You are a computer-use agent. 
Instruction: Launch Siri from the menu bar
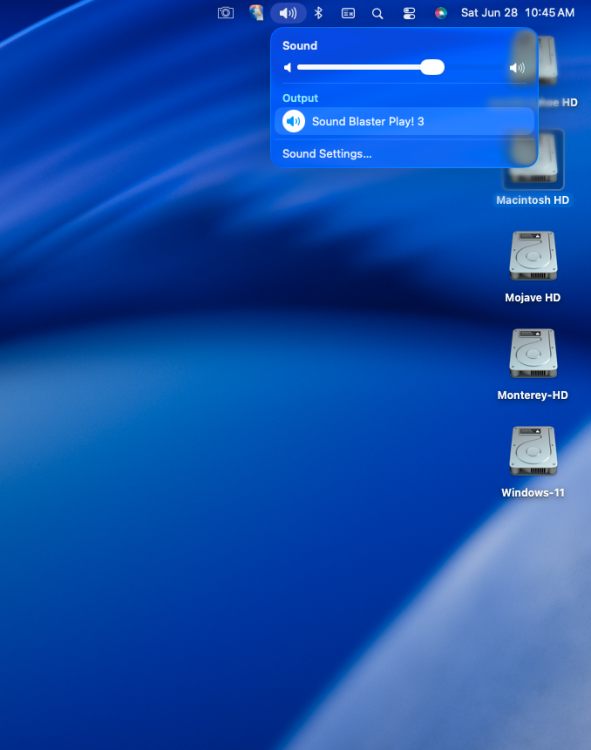441,13
